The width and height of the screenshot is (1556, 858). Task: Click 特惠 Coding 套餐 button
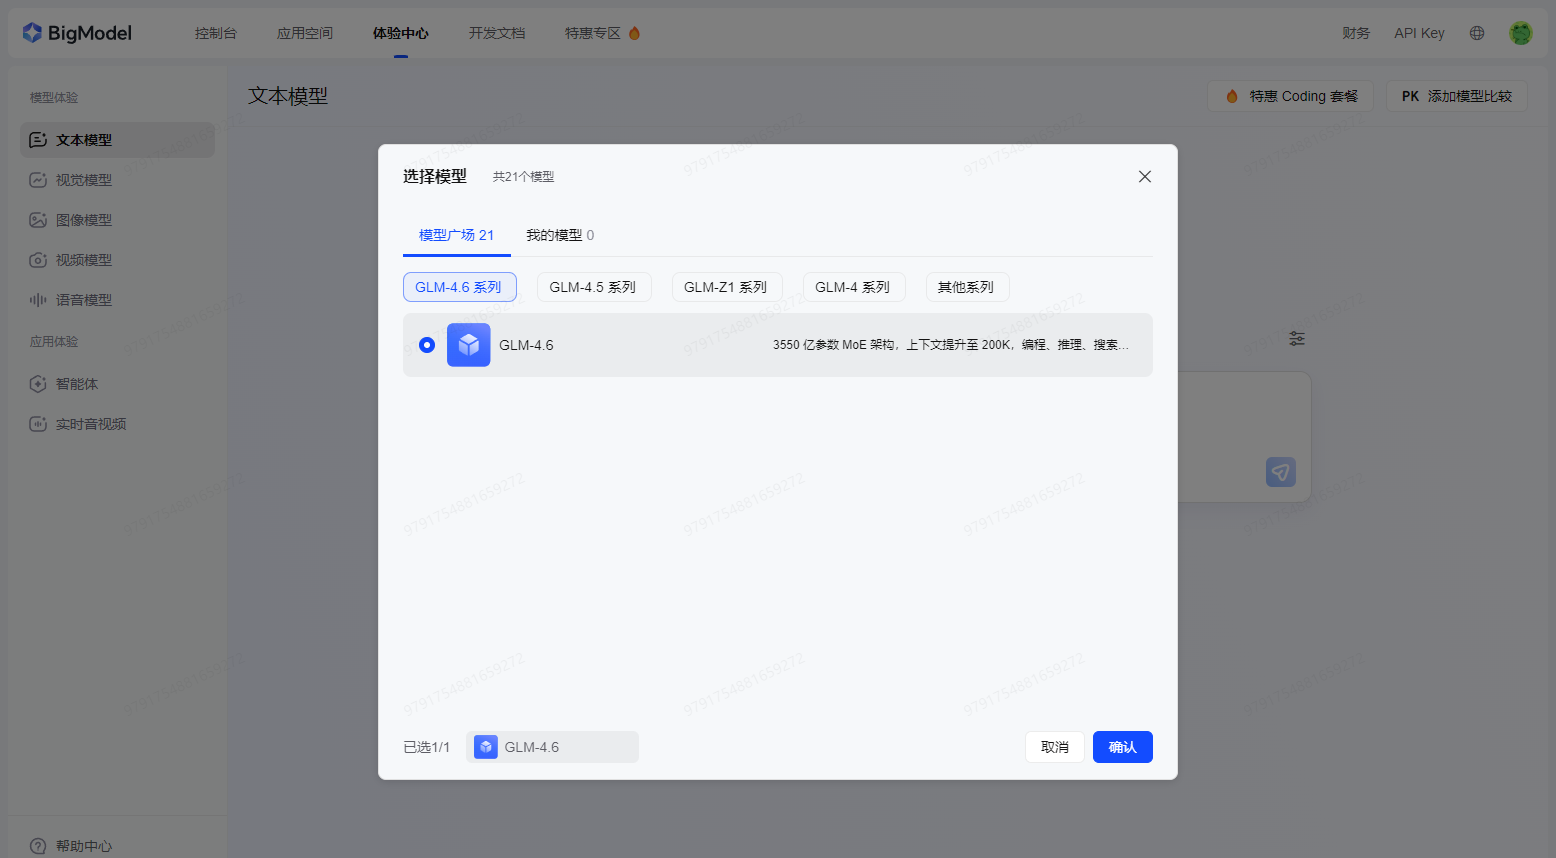click(1291, 96)
